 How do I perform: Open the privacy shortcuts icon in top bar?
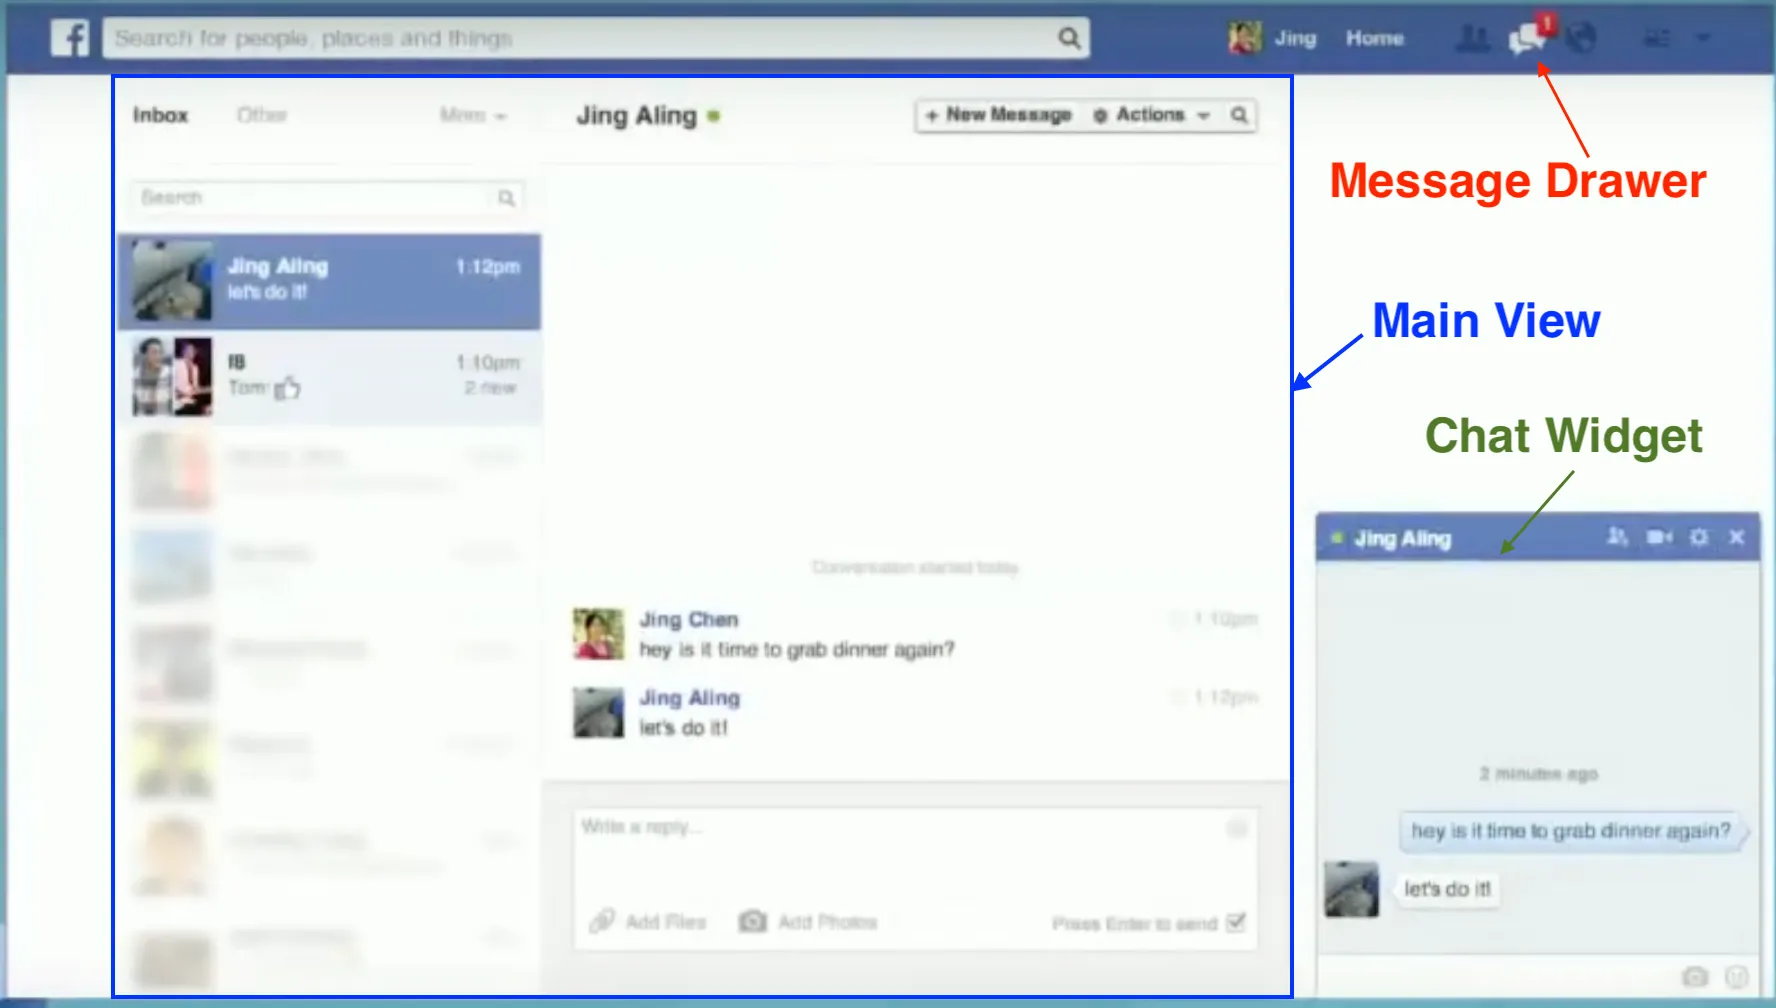click(1656, 39)
